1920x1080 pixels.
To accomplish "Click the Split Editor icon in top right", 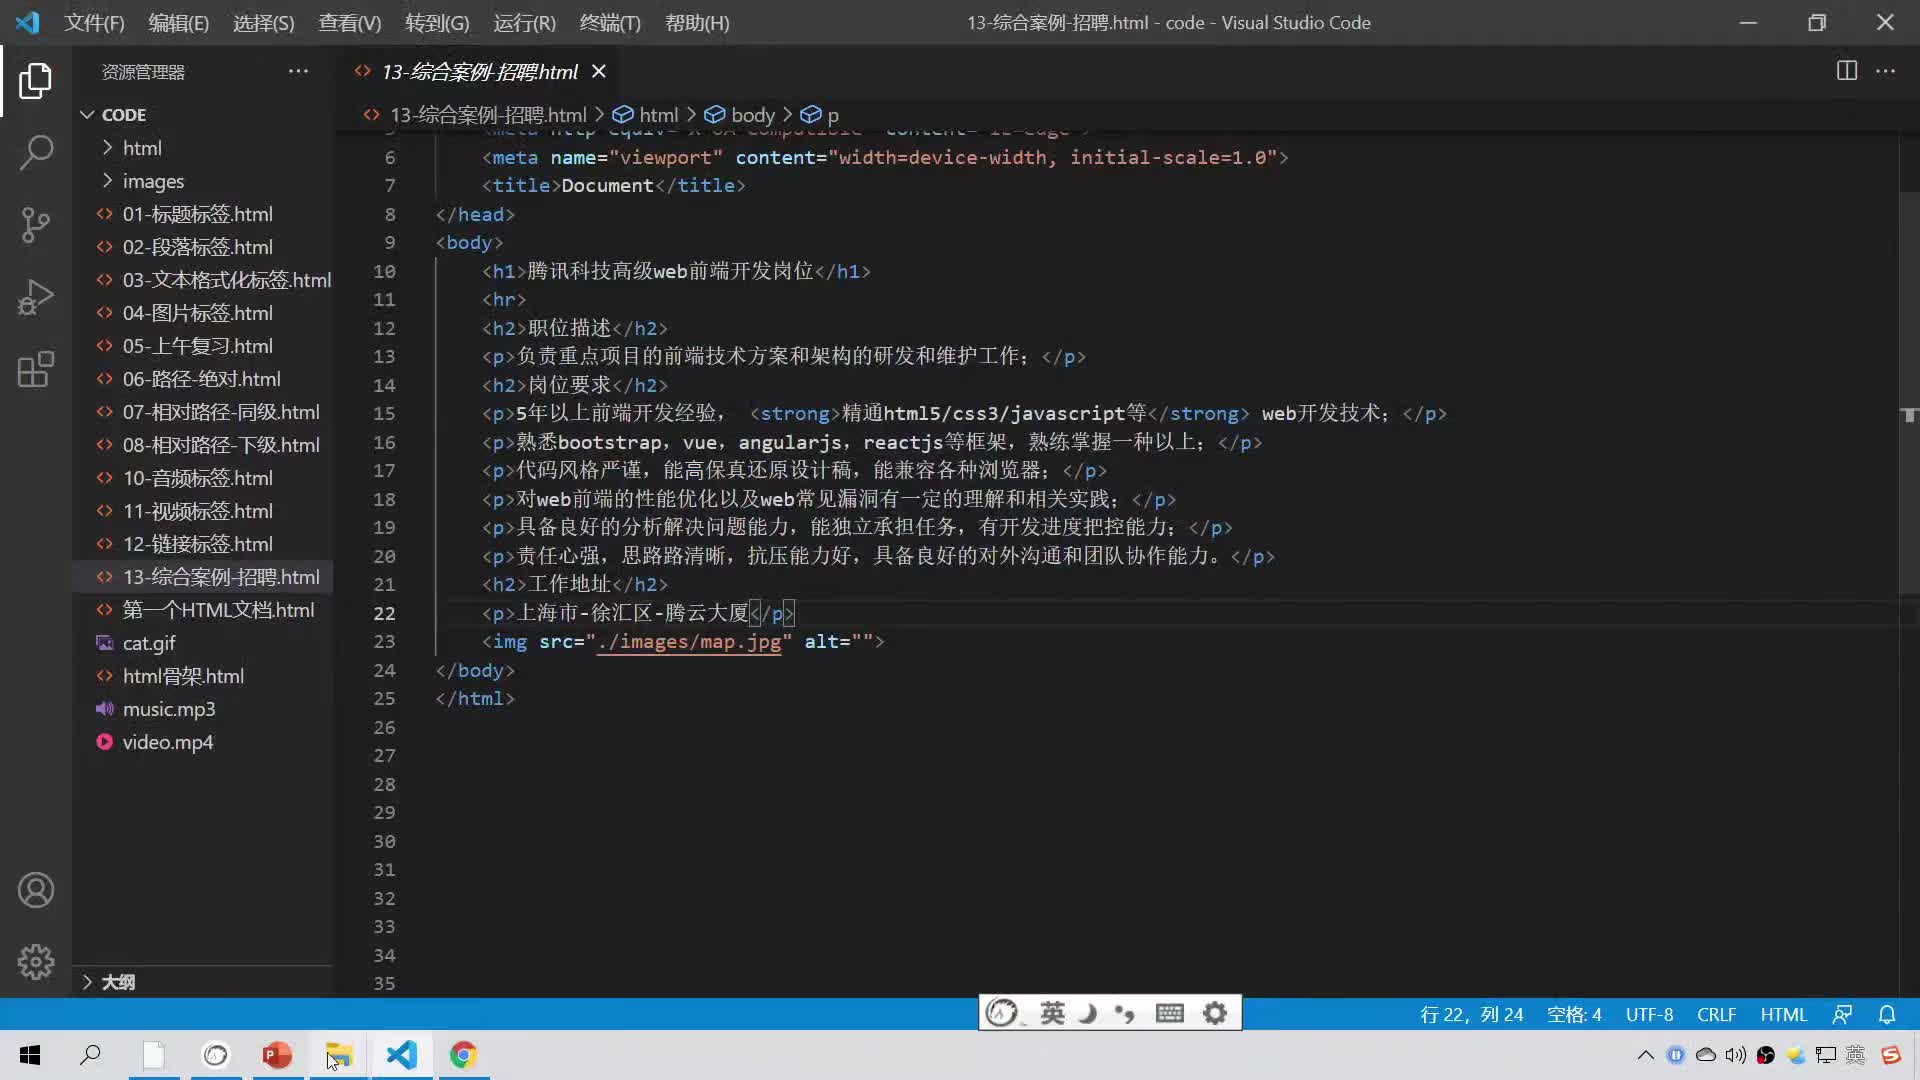I will [x=1846, y=70].
